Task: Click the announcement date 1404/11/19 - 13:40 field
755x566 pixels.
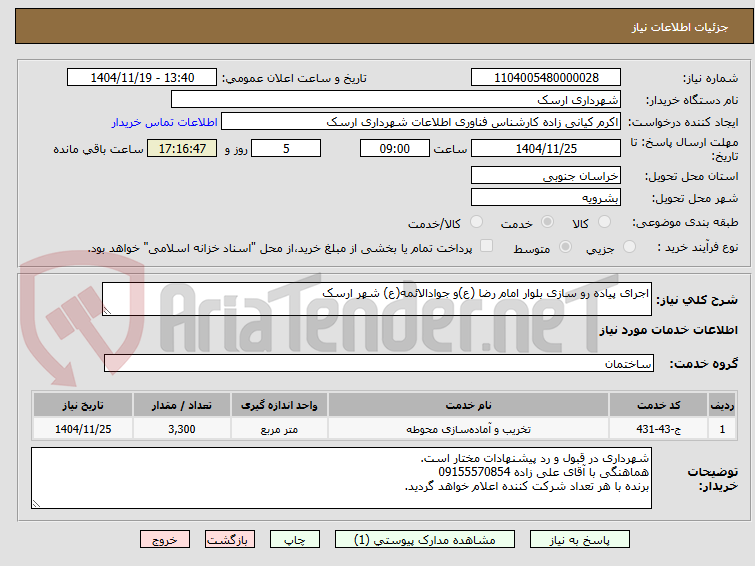Action: pos(142,78)
